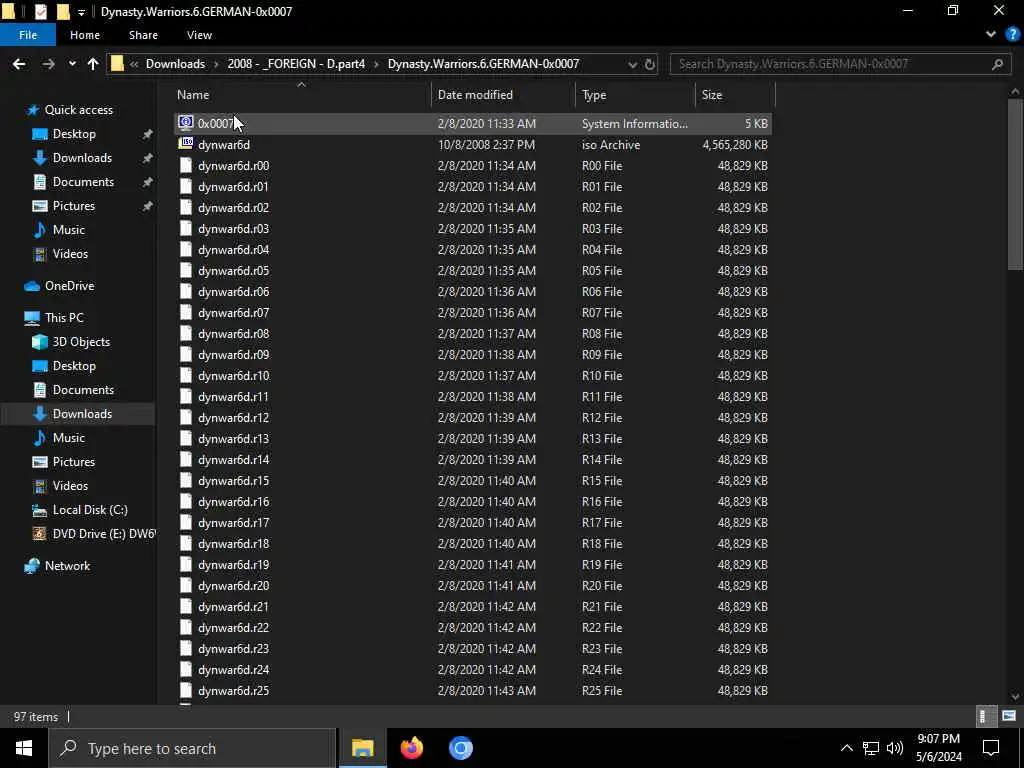Viewport: 1024px width, 768px height.
Task: Open the volume control tray icon
Action: coord(895,748)
